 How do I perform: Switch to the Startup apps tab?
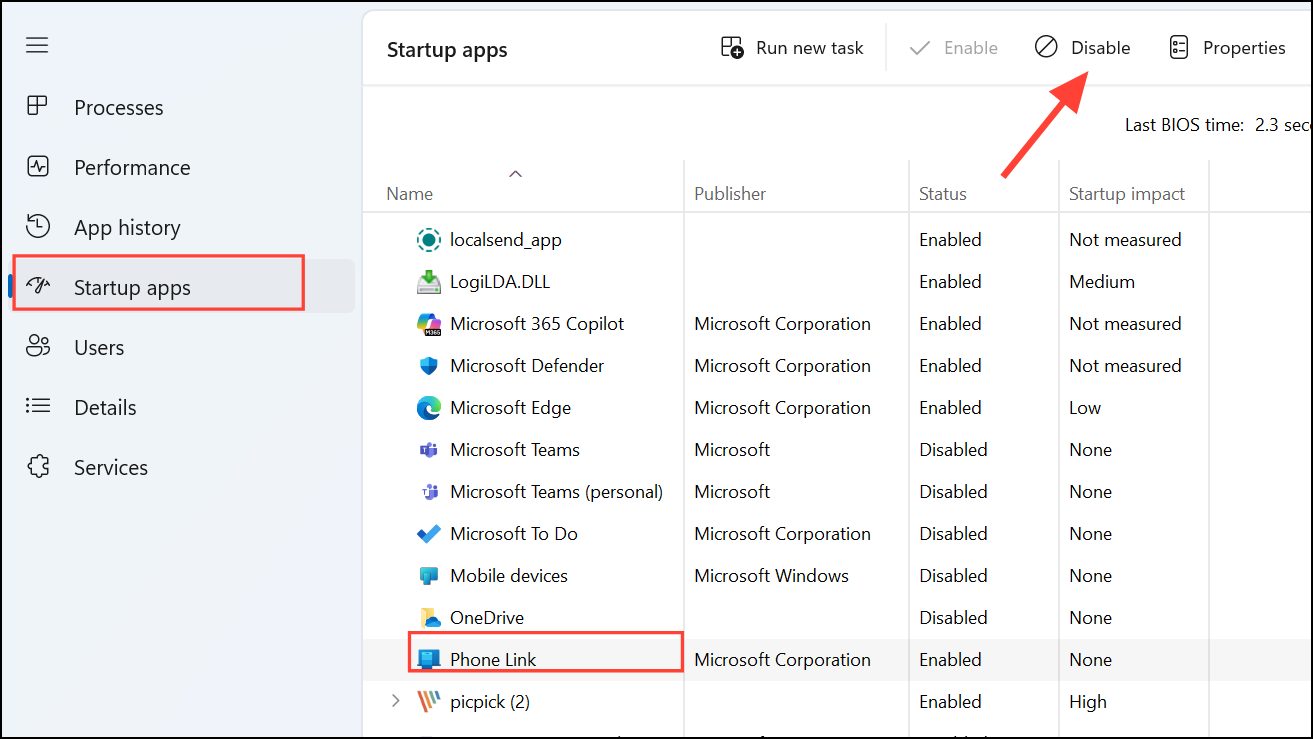tap(132, 287)
